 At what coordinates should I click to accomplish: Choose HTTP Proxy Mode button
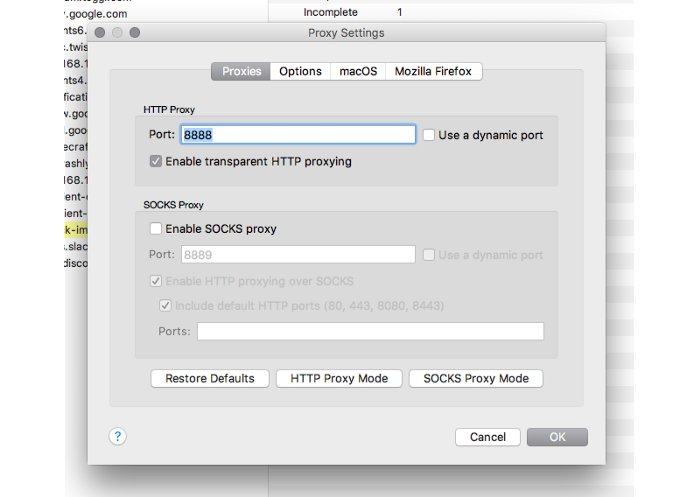pos(339,379)
